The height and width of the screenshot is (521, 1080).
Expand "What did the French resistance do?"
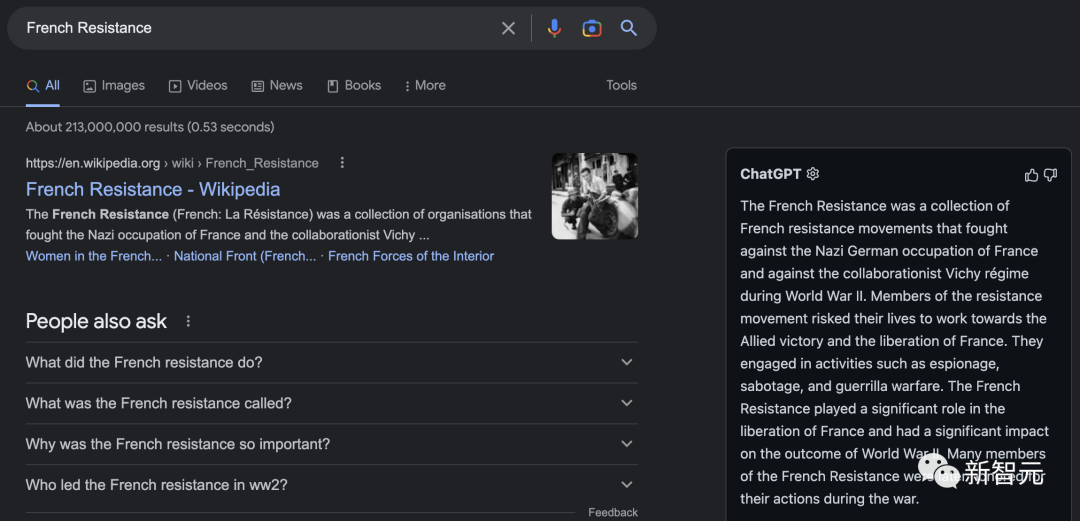tap(627, 362)
